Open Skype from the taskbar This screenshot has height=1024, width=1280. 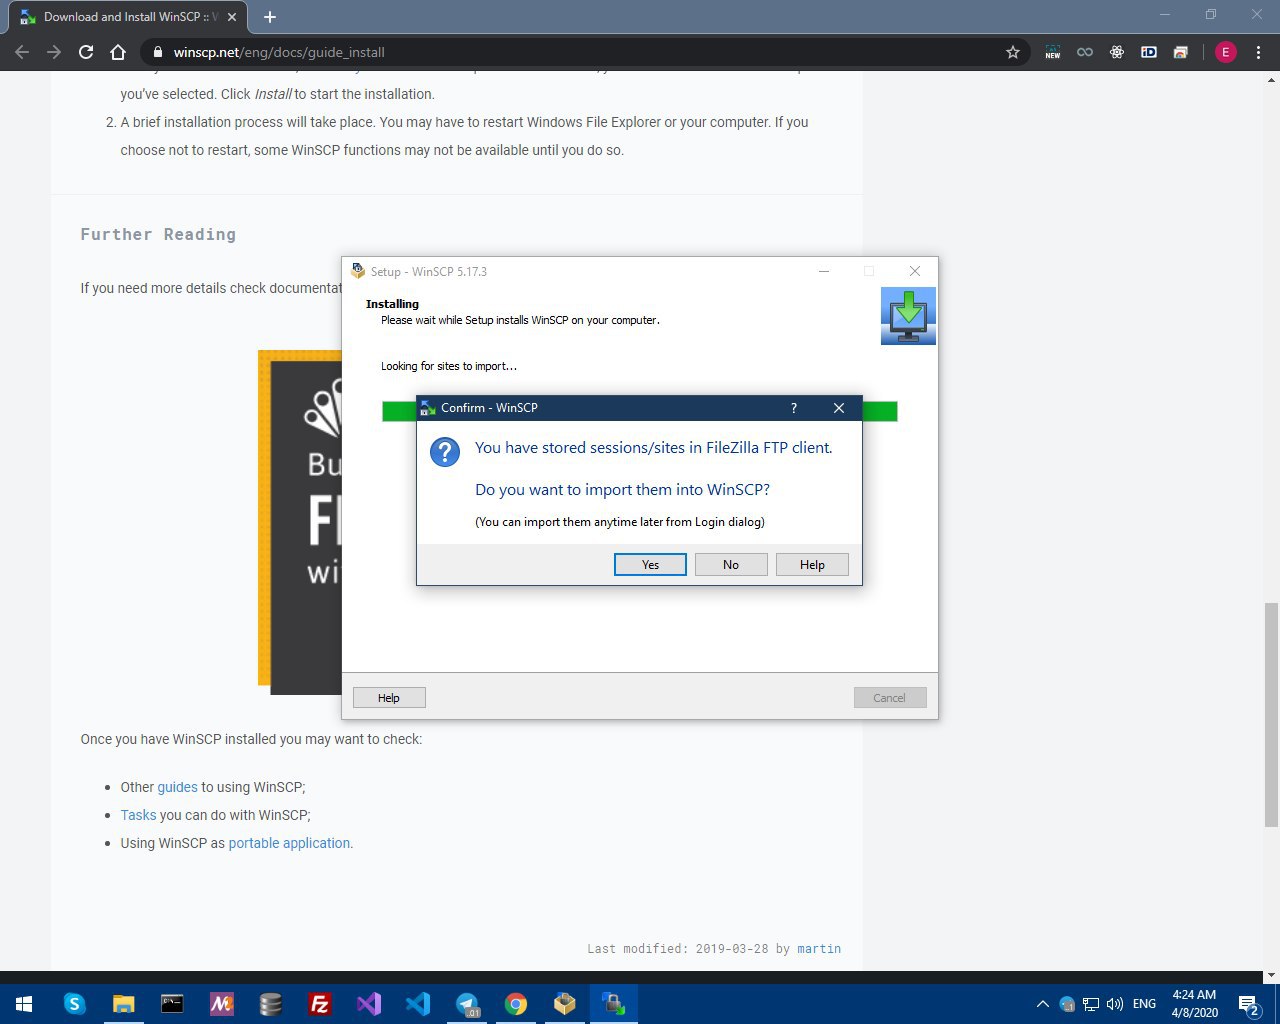coord(75,1003)
